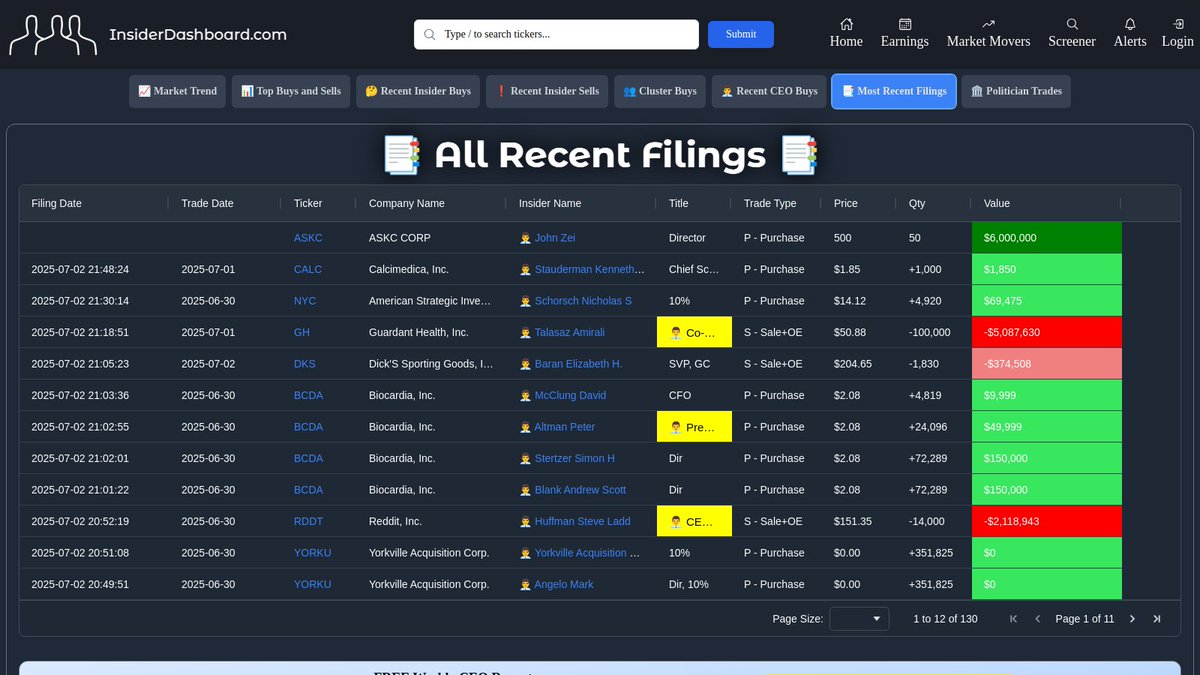Open the Screener via magnifier icon
1200x675 pixels.
[x=1072, y=24]
